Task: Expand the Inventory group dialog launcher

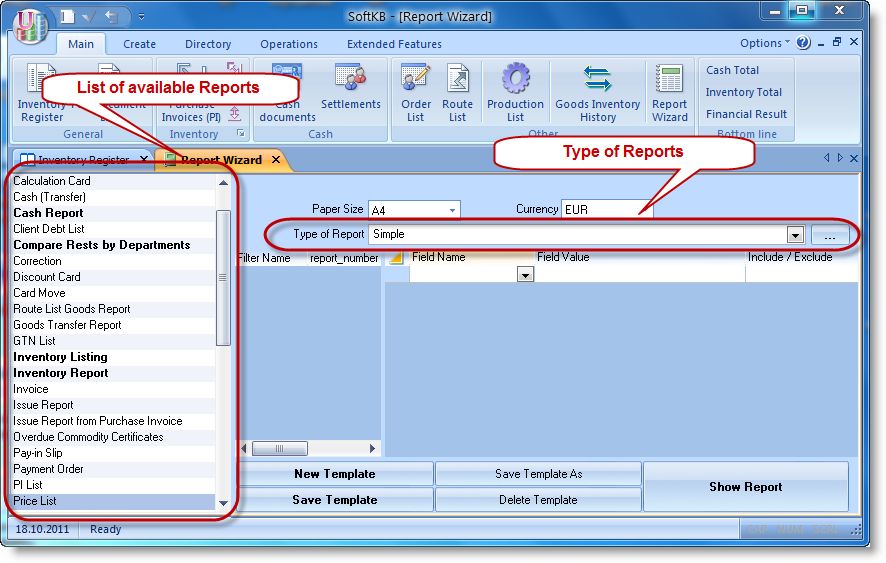Action: click(x=241, y=133)
